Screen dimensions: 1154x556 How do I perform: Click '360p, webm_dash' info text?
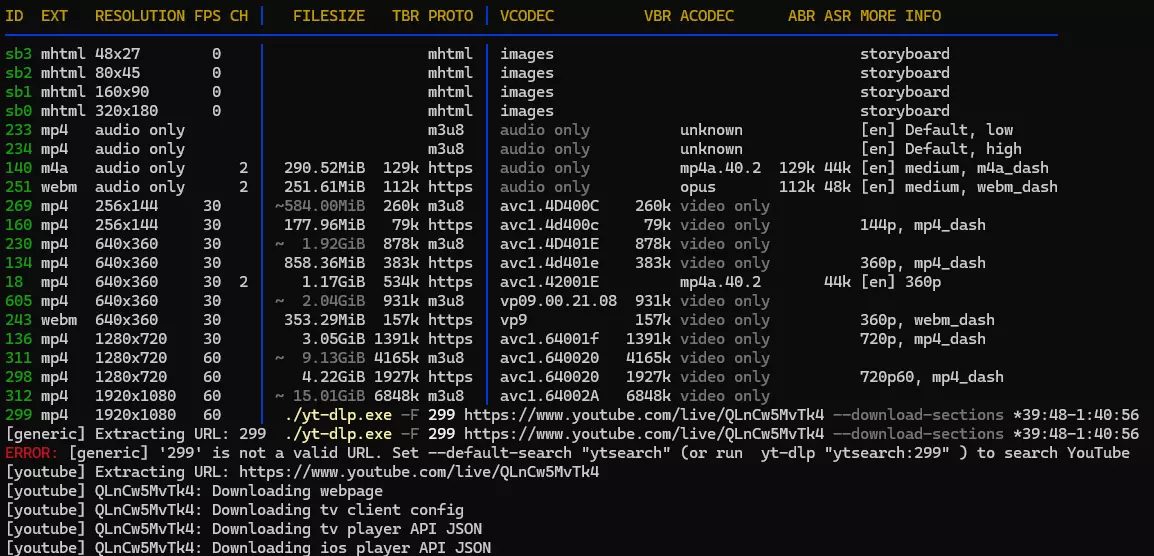tap(927, 320)
